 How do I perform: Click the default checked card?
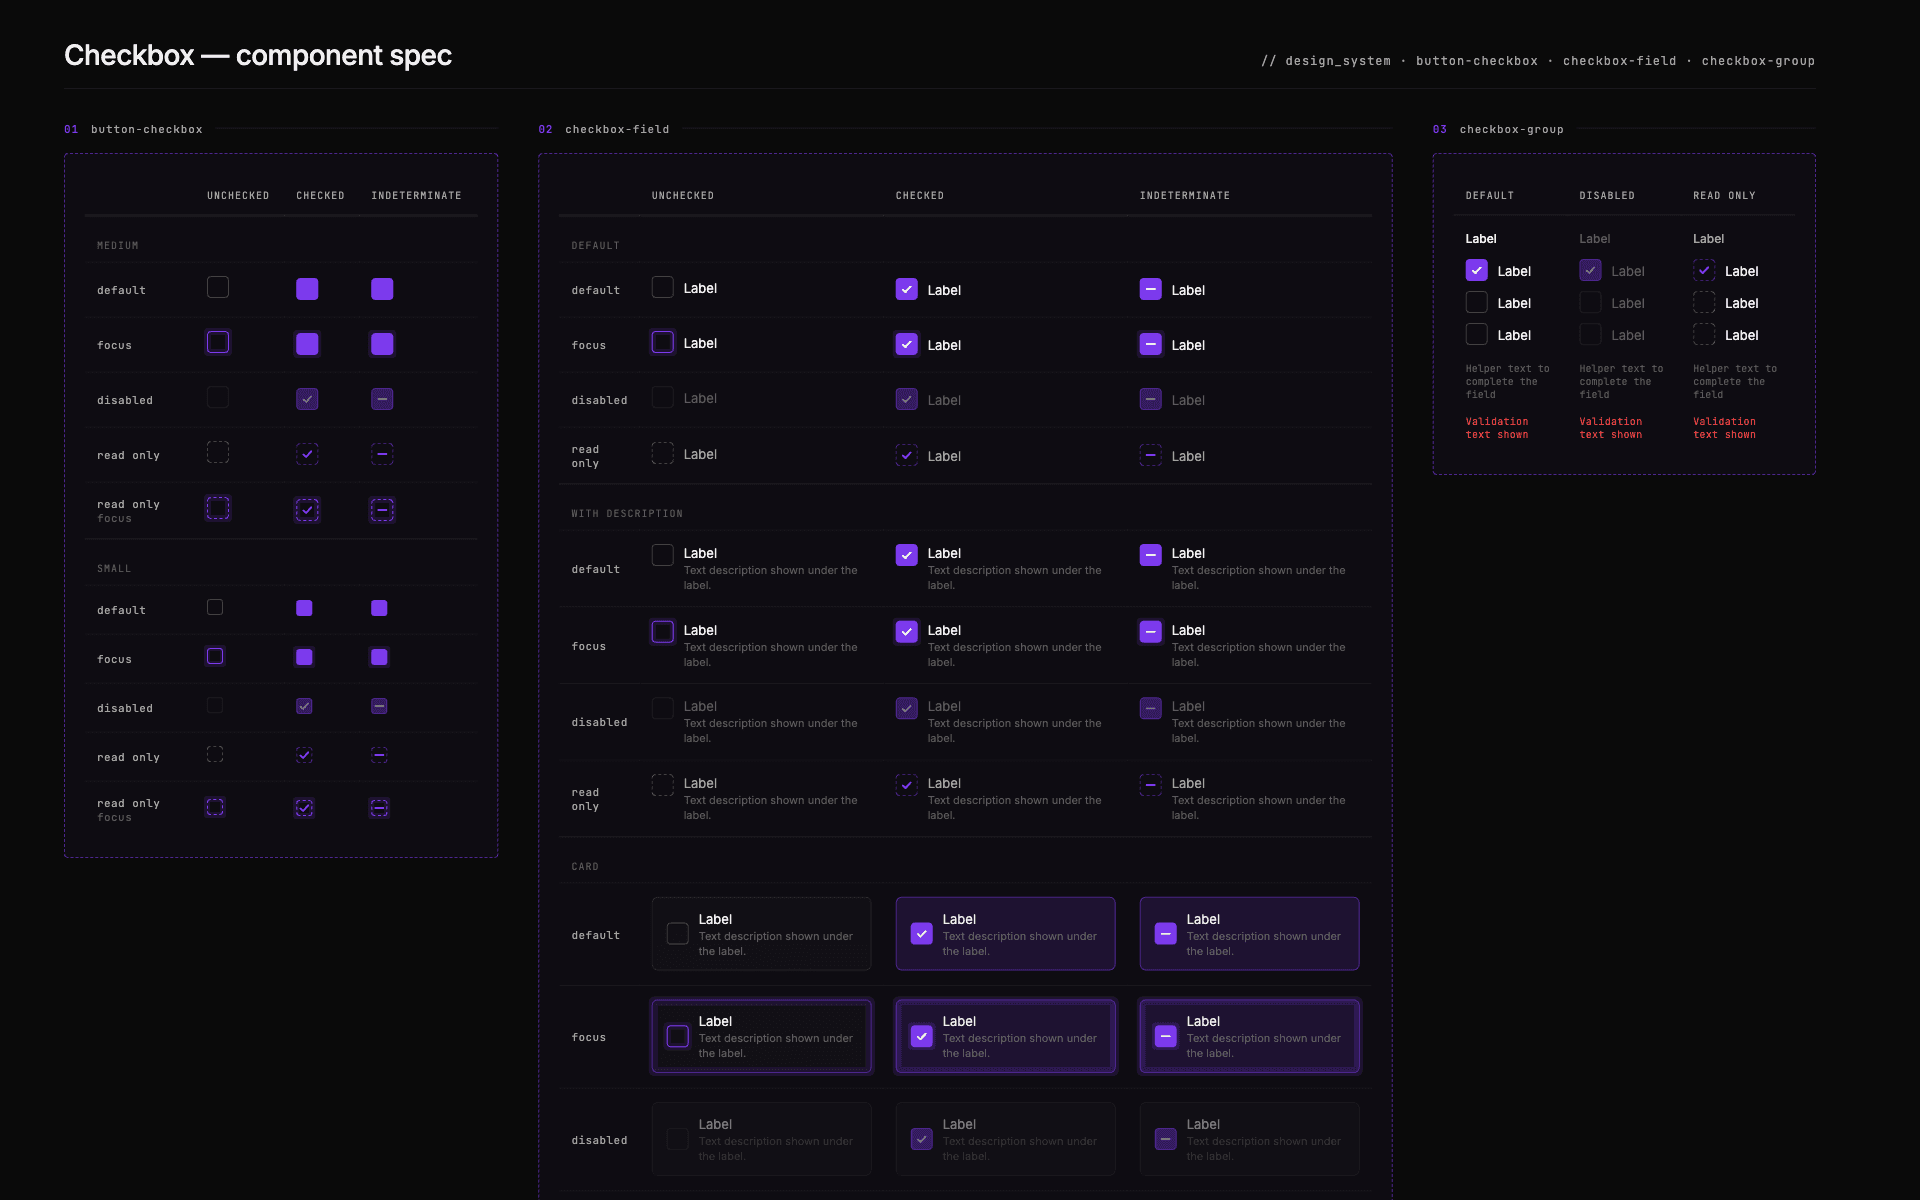(x=1005, y=934)
